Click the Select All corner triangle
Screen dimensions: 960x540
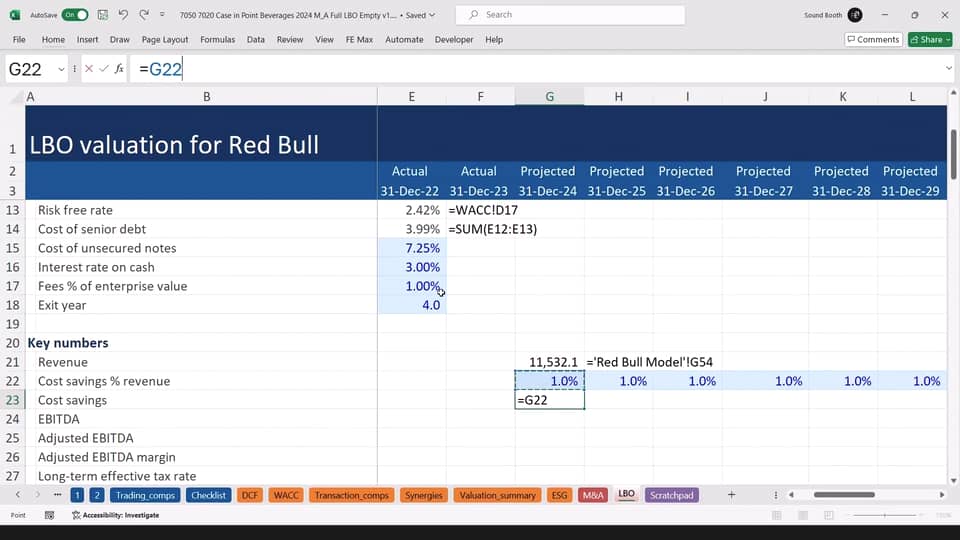tap(15, 97)
